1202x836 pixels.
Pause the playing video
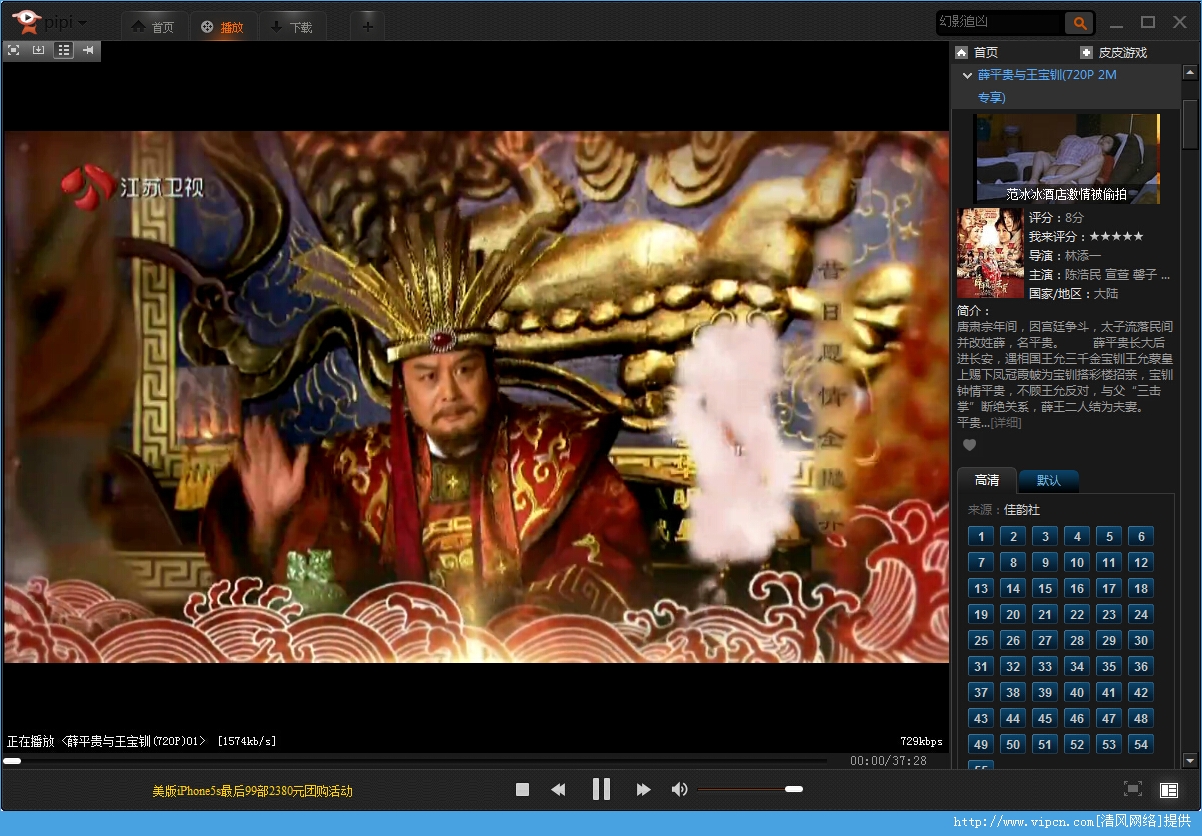(601, 790)
